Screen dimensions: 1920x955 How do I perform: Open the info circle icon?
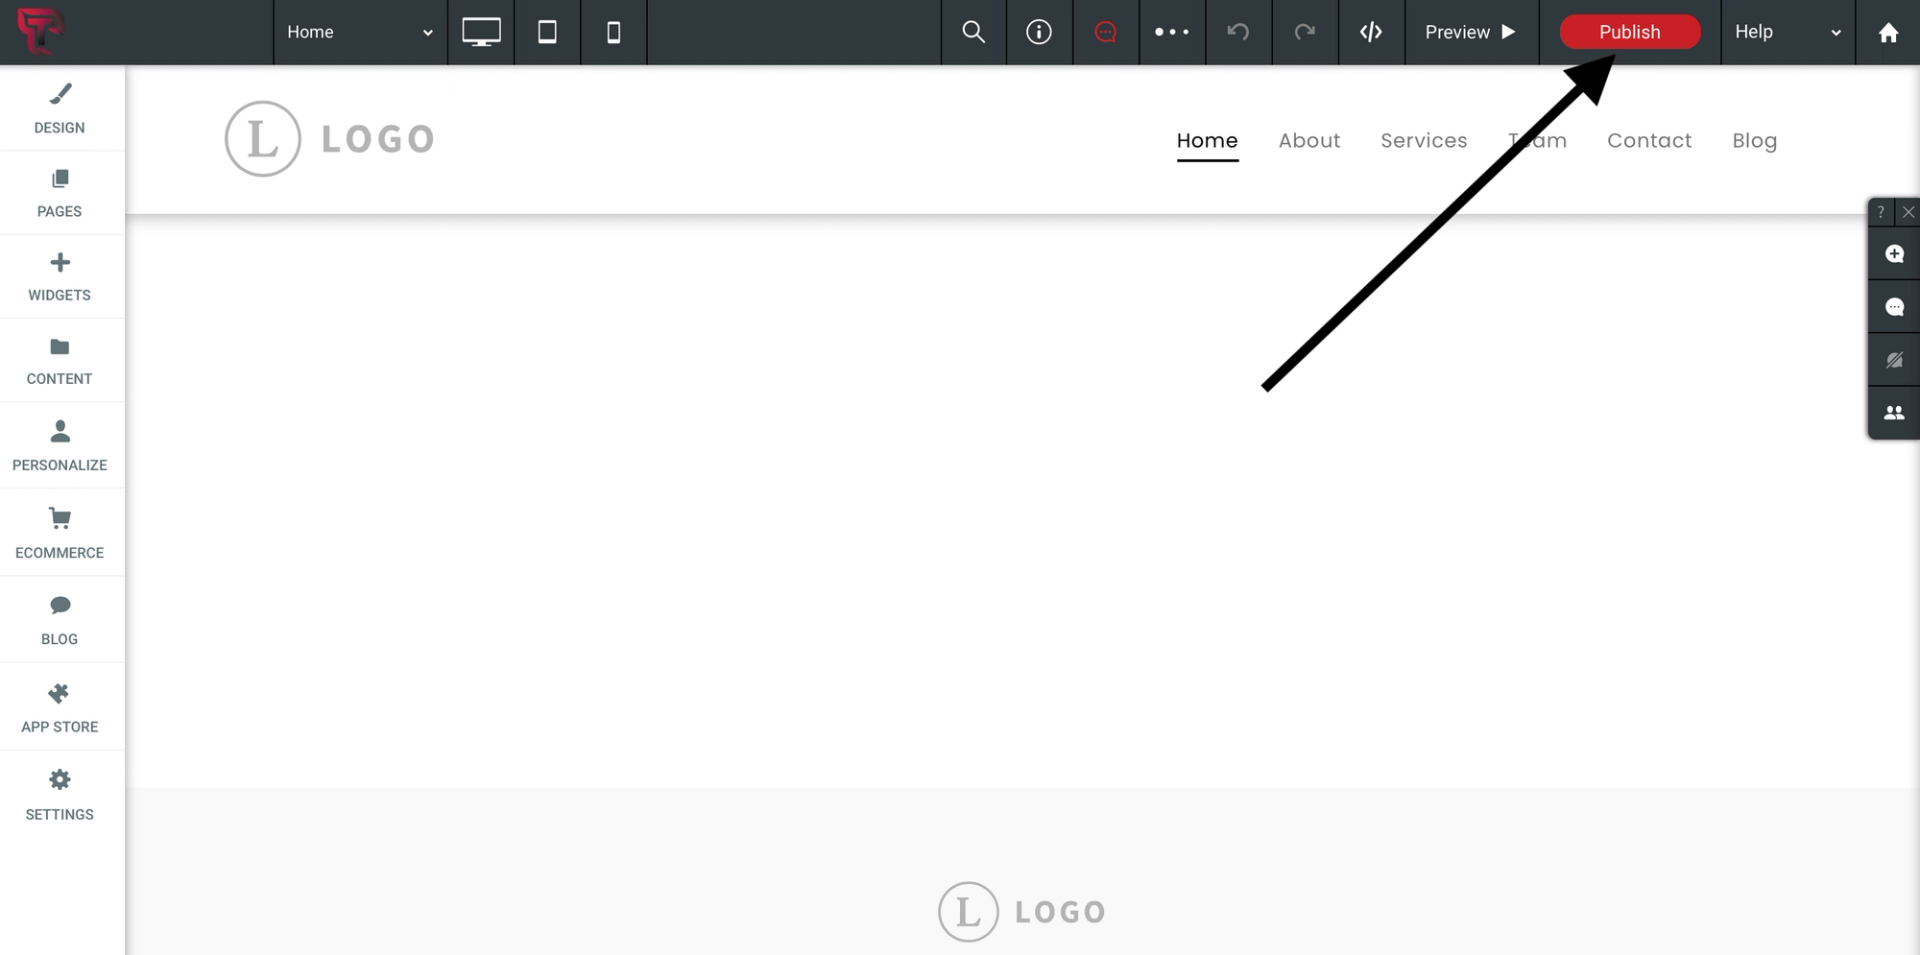click(x=1039, y=32)
